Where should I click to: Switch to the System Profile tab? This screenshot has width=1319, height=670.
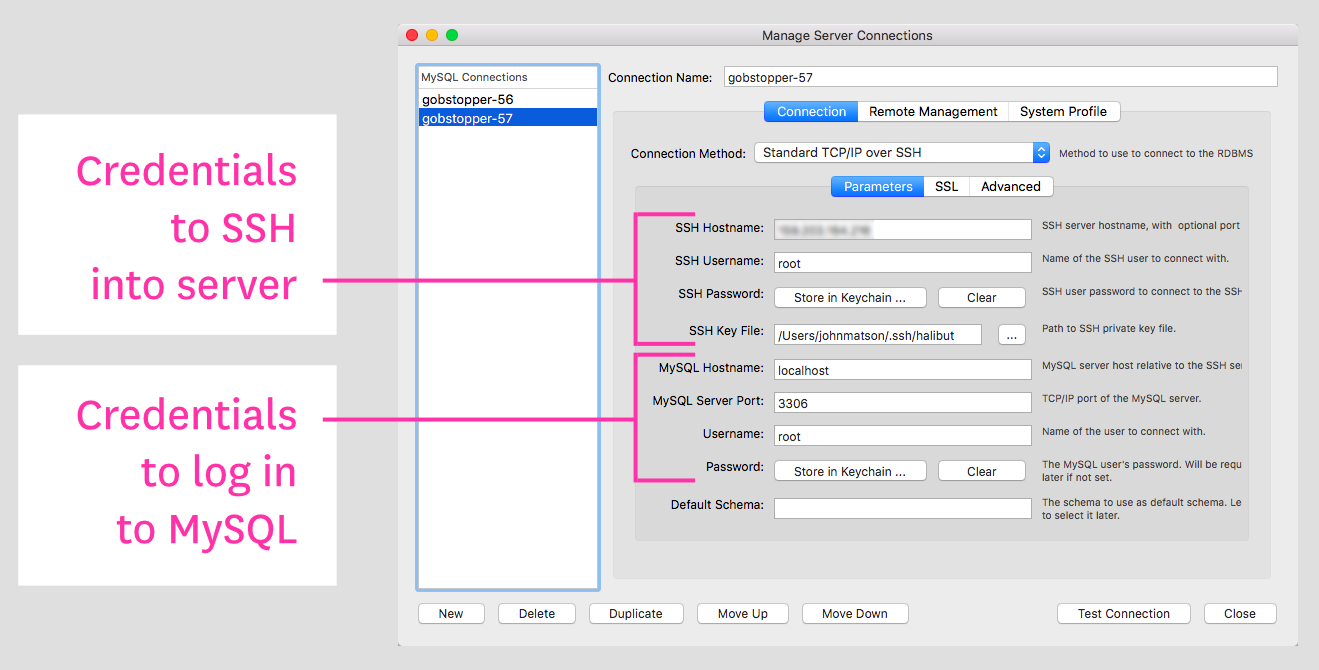pyautogui.click(x=1062, y=112)
